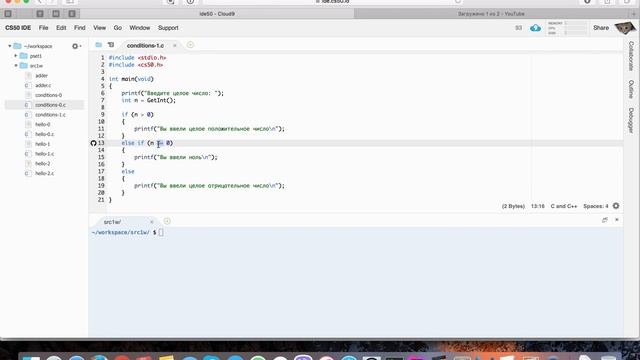Image resolution: width=640 pixels, height=360 pixels.
Task: Click the C file icon beside hello-2.c
Action: (x=28, y=173)
